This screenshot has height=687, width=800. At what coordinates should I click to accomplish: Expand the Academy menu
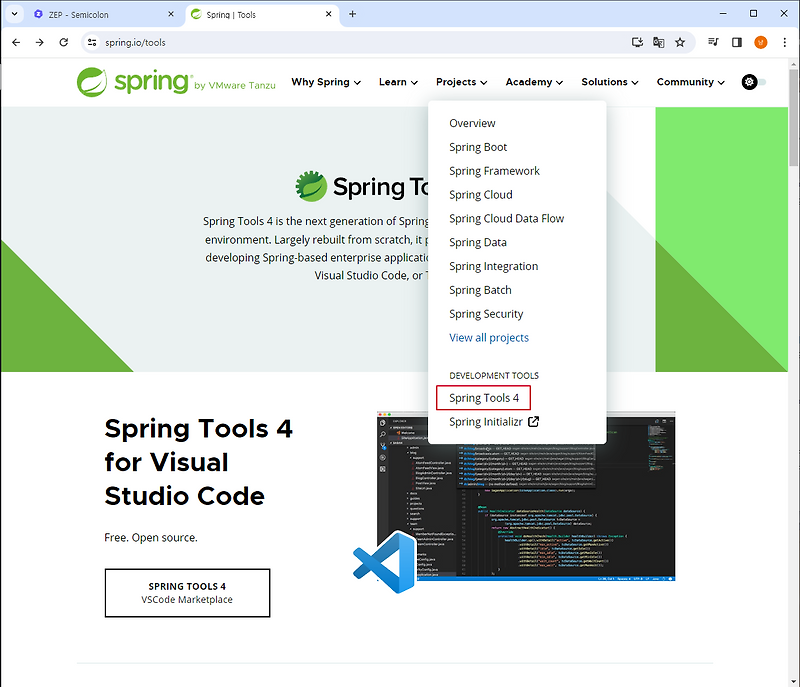pos(534,82)
